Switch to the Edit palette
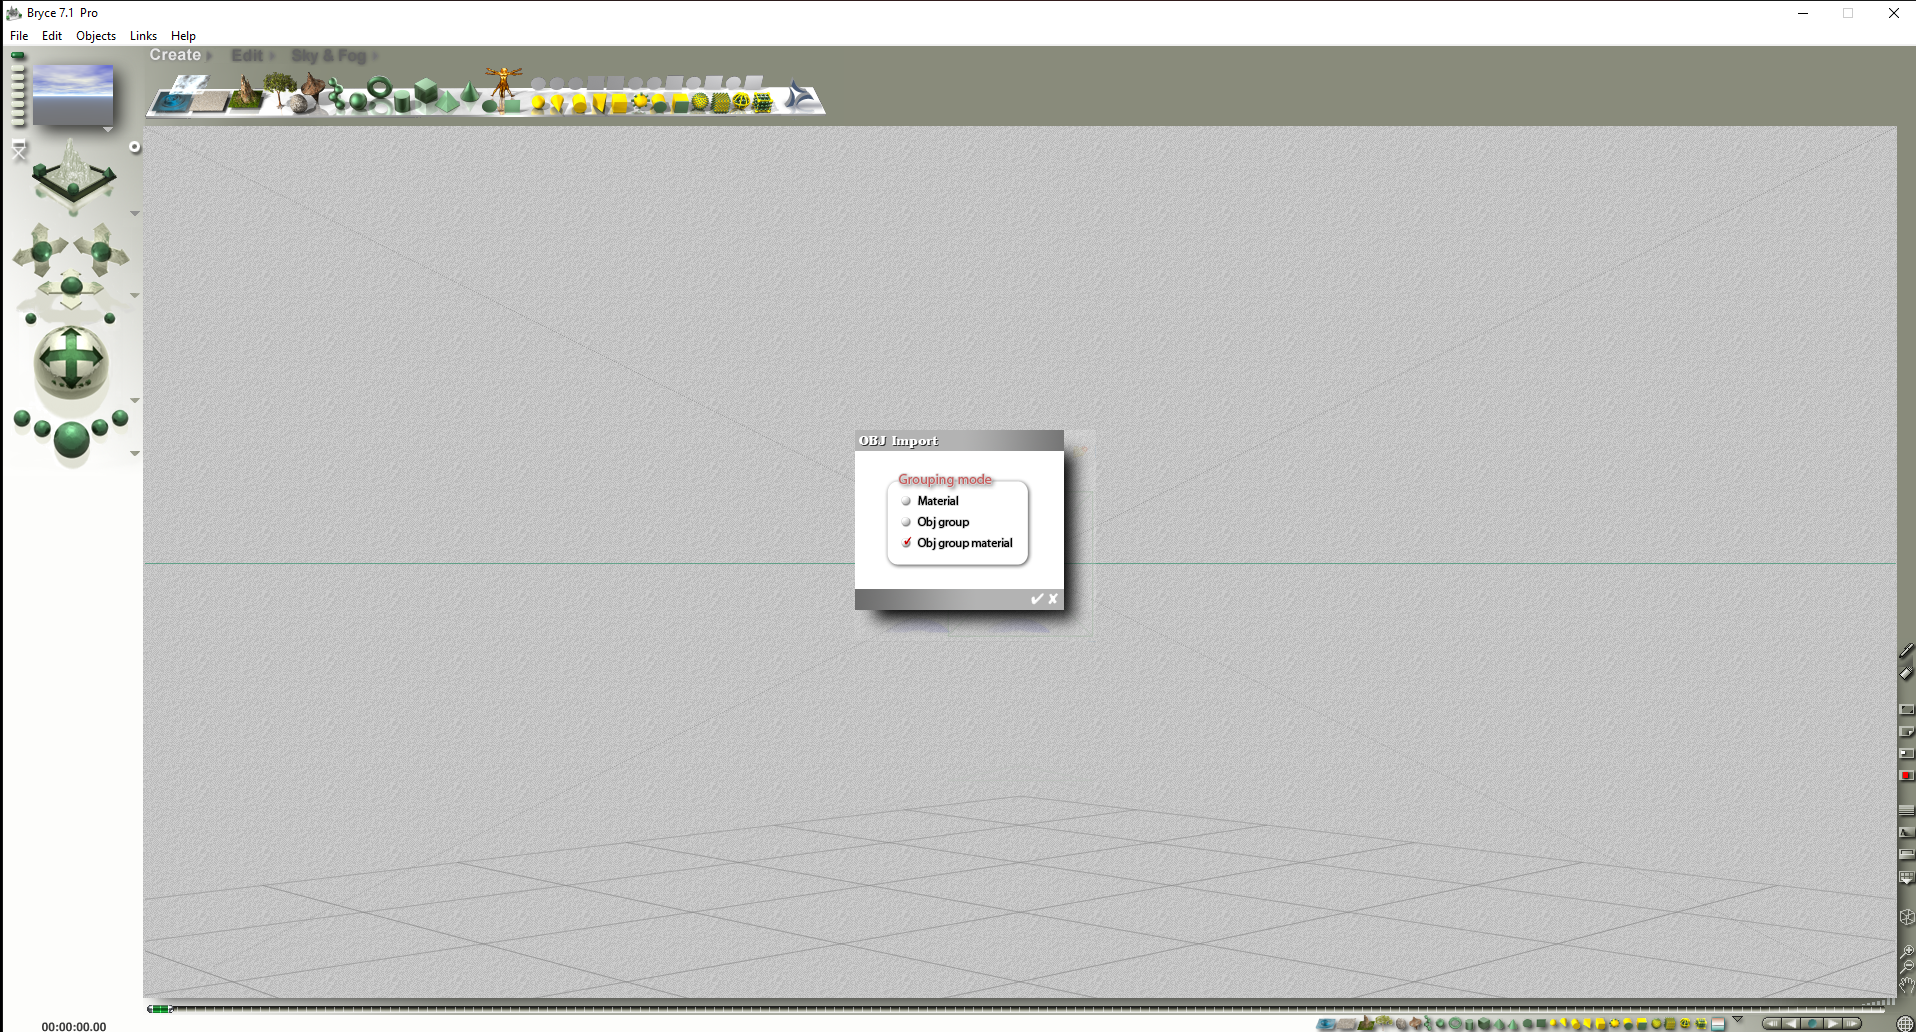1916x1032 pixels. [247, 56]
